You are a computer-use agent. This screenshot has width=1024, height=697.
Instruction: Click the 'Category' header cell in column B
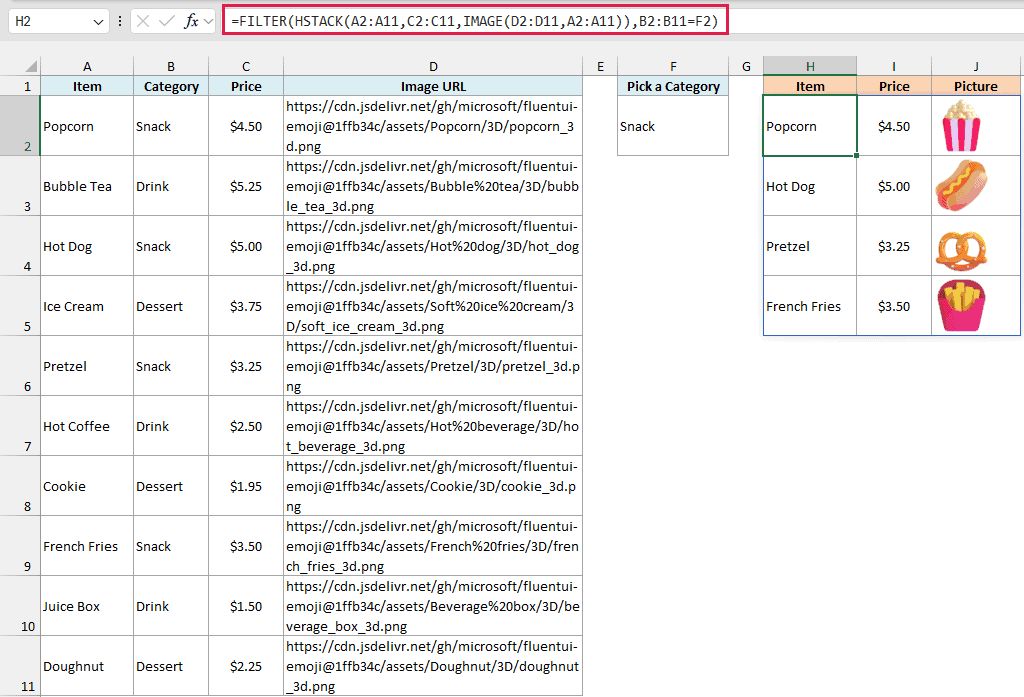tap(171, 86)
